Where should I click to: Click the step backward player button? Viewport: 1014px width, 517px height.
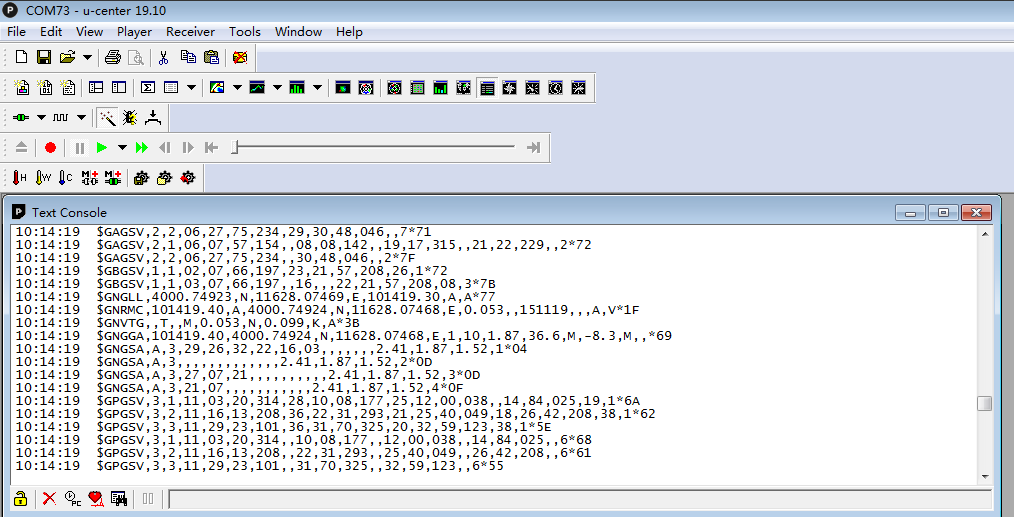tap(165, 148)
